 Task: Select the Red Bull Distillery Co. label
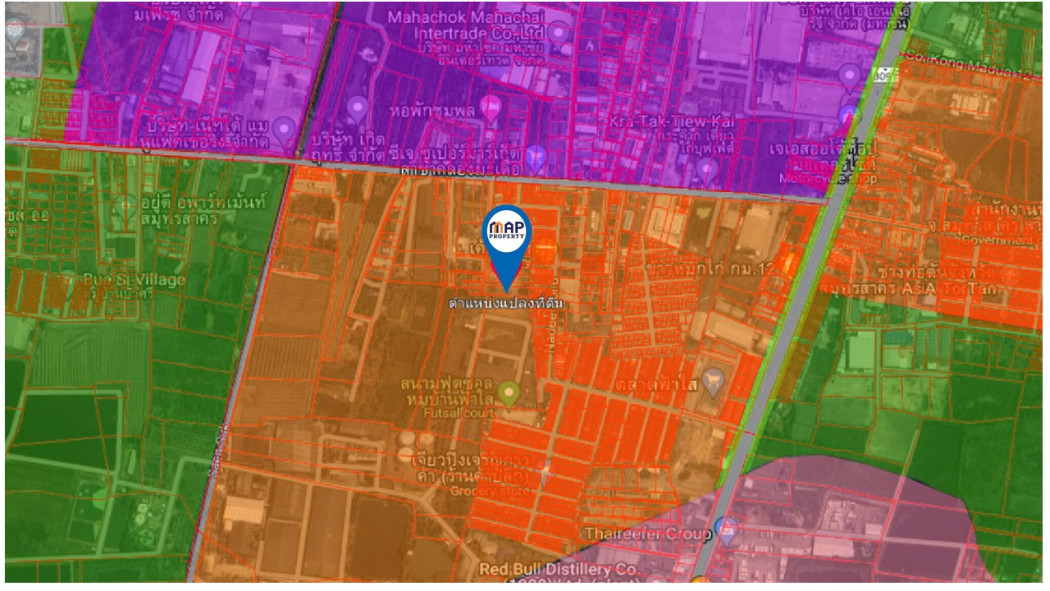[558, 570]
